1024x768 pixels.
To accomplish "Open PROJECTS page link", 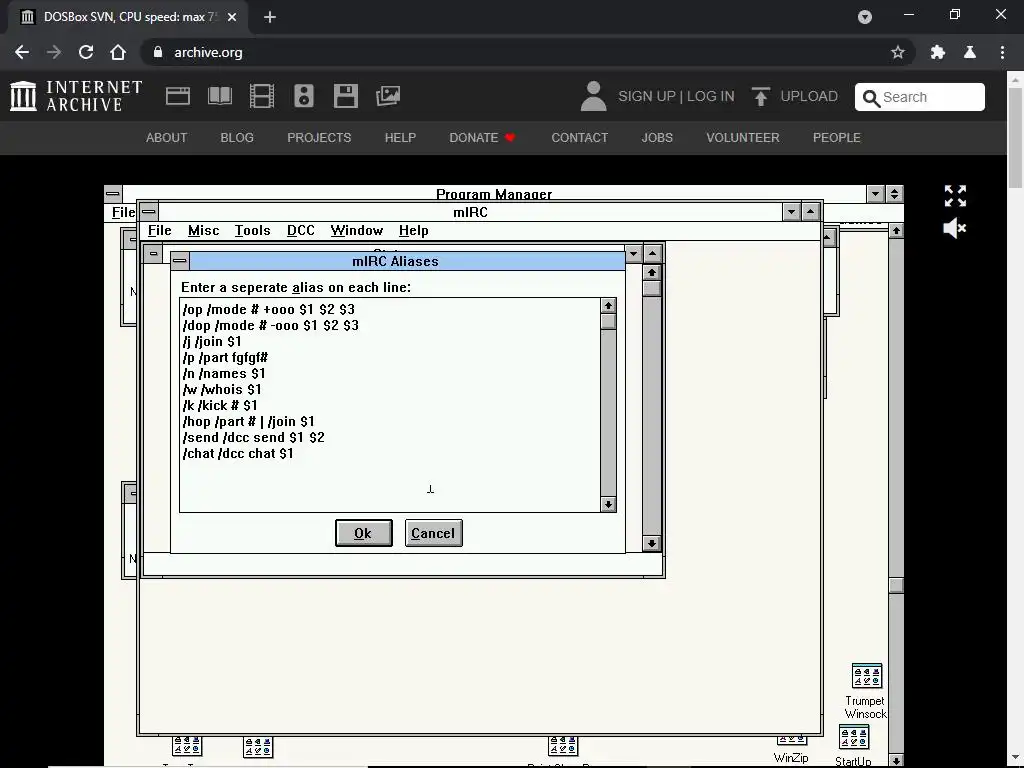I will (319, 138).
